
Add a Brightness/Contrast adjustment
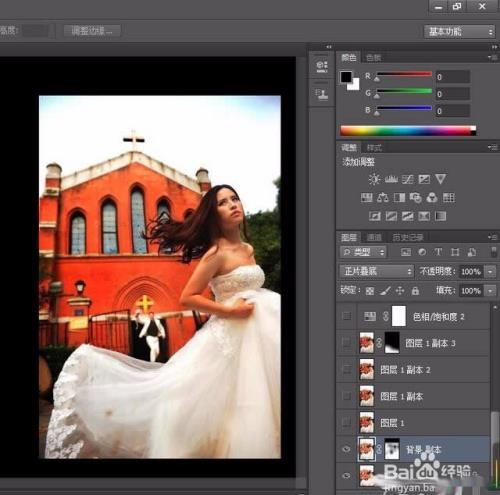[x=374, y=179]
